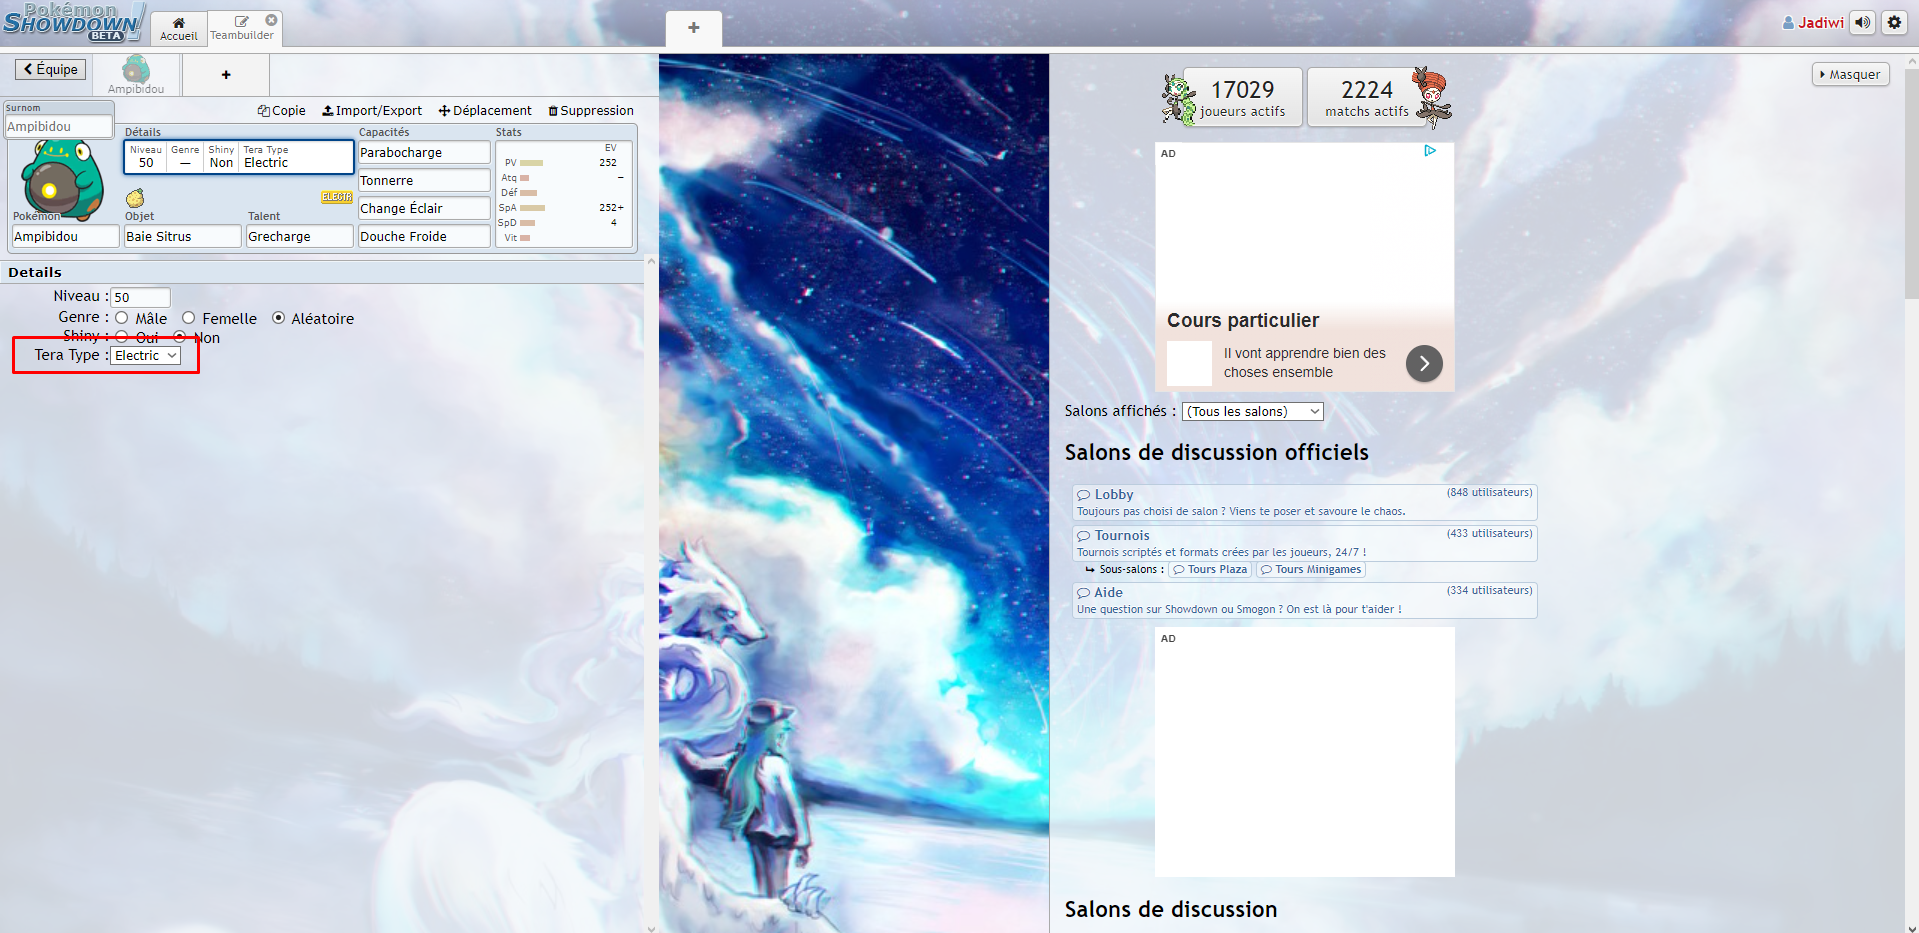Viewport: 1919px width, 933px height.
Task: Click the Meloetta sprite beside player count
Action: 1179,99
